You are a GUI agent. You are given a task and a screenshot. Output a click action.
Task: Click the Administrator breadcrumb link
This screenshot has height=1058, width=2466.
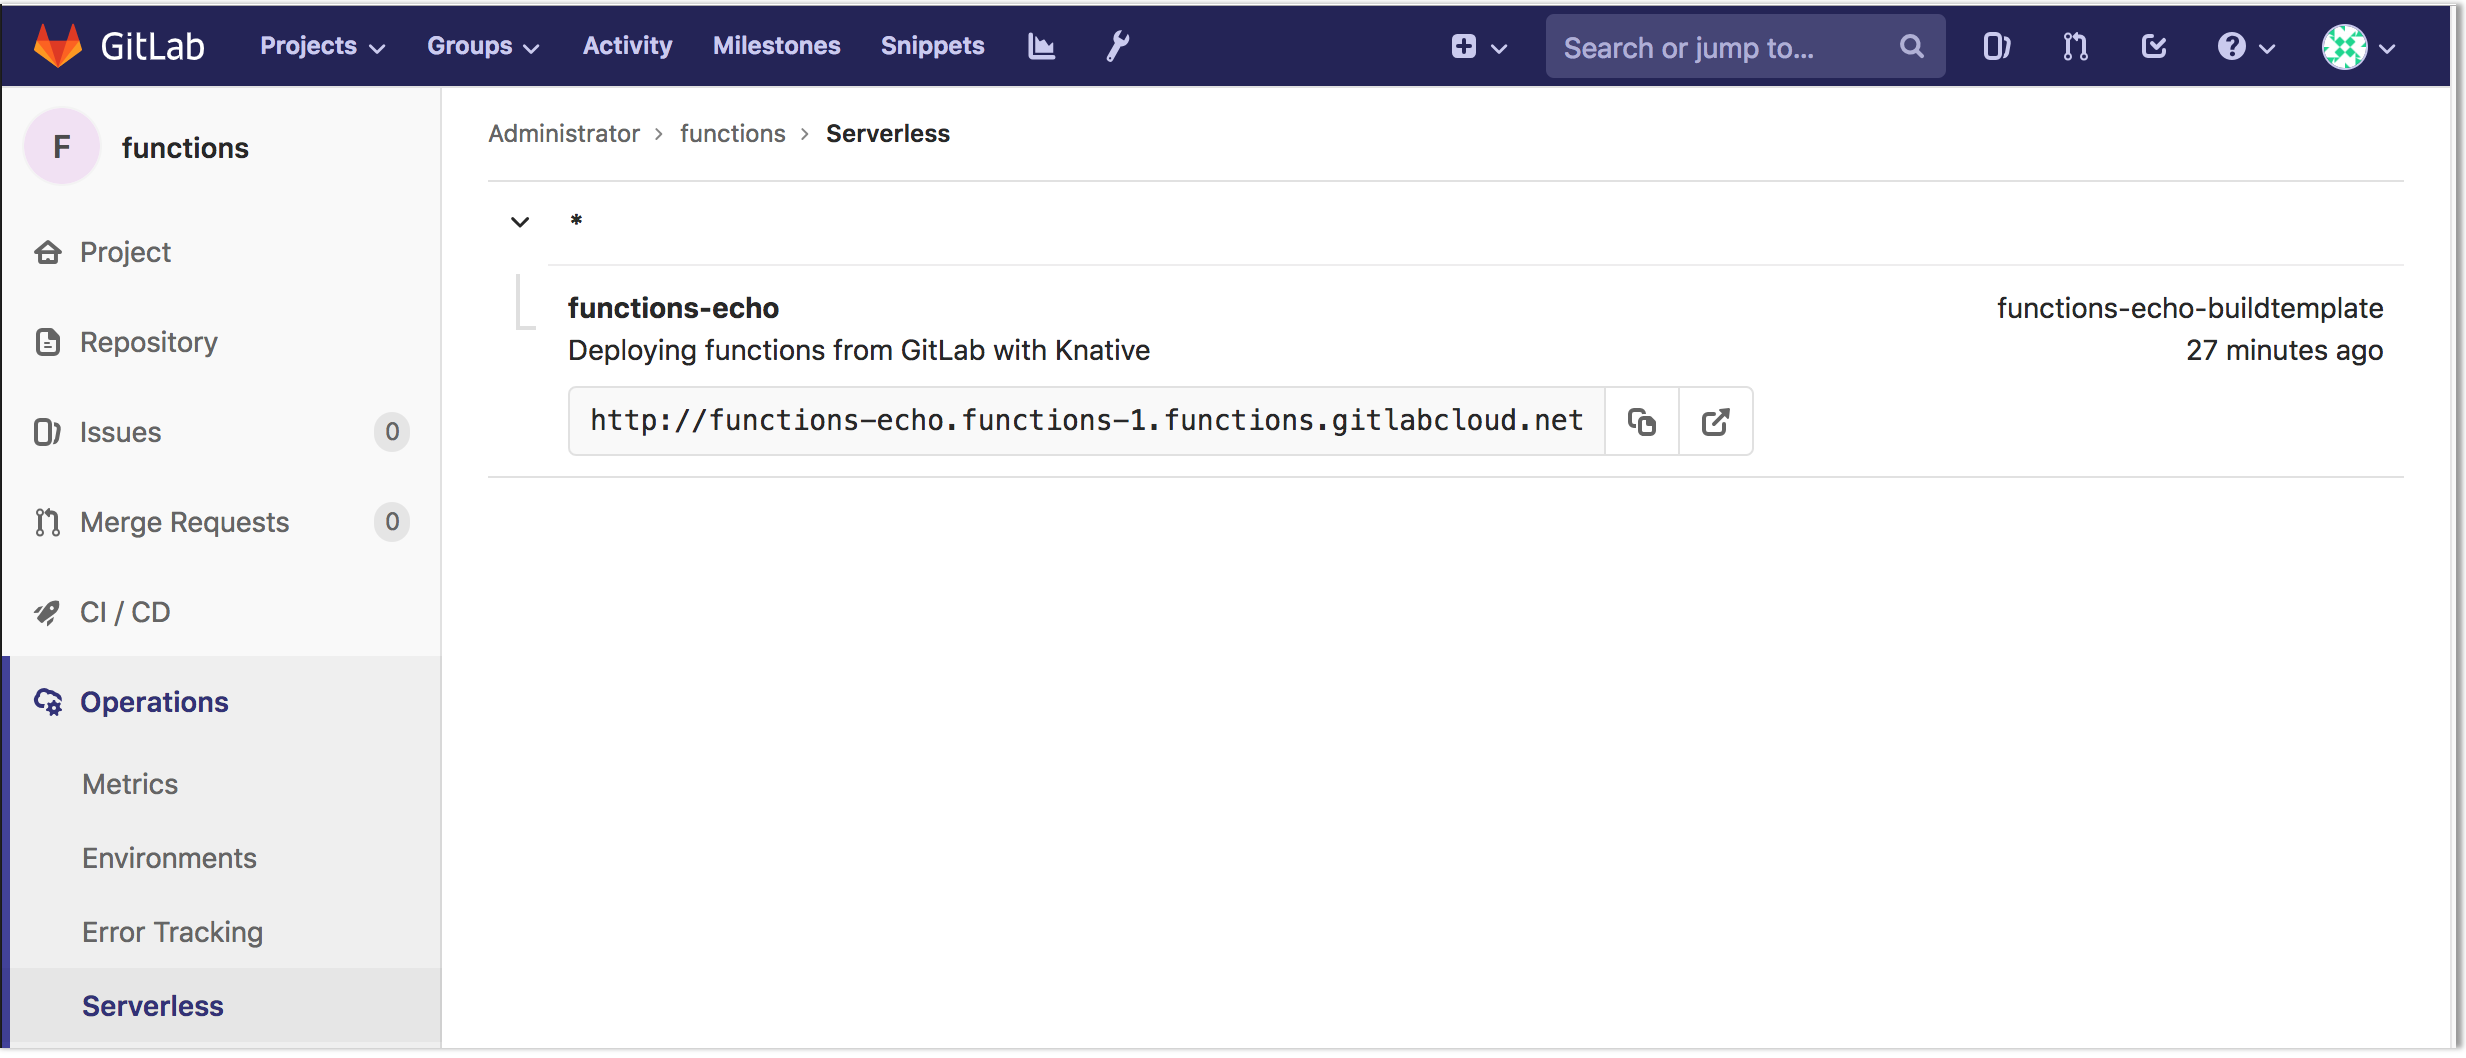(563, 133)
